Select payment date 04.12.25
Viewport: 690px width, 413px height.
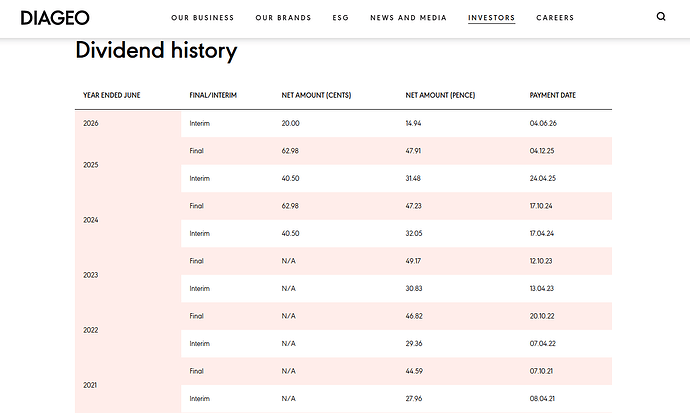(x=542, y=151)
